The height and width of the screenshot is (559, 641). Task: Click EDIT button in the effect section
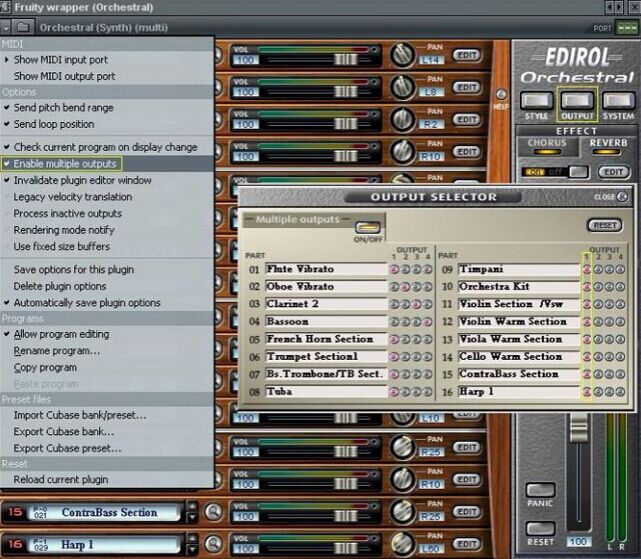(614, 172)
